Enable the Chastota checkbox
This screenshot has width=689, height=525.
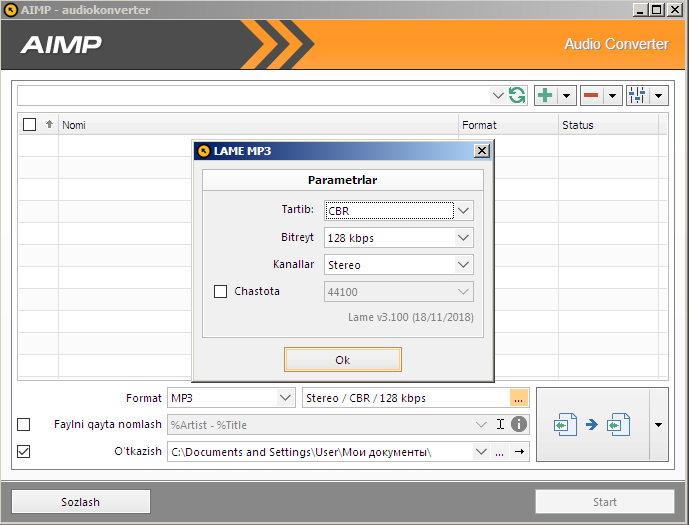point(221,291)
